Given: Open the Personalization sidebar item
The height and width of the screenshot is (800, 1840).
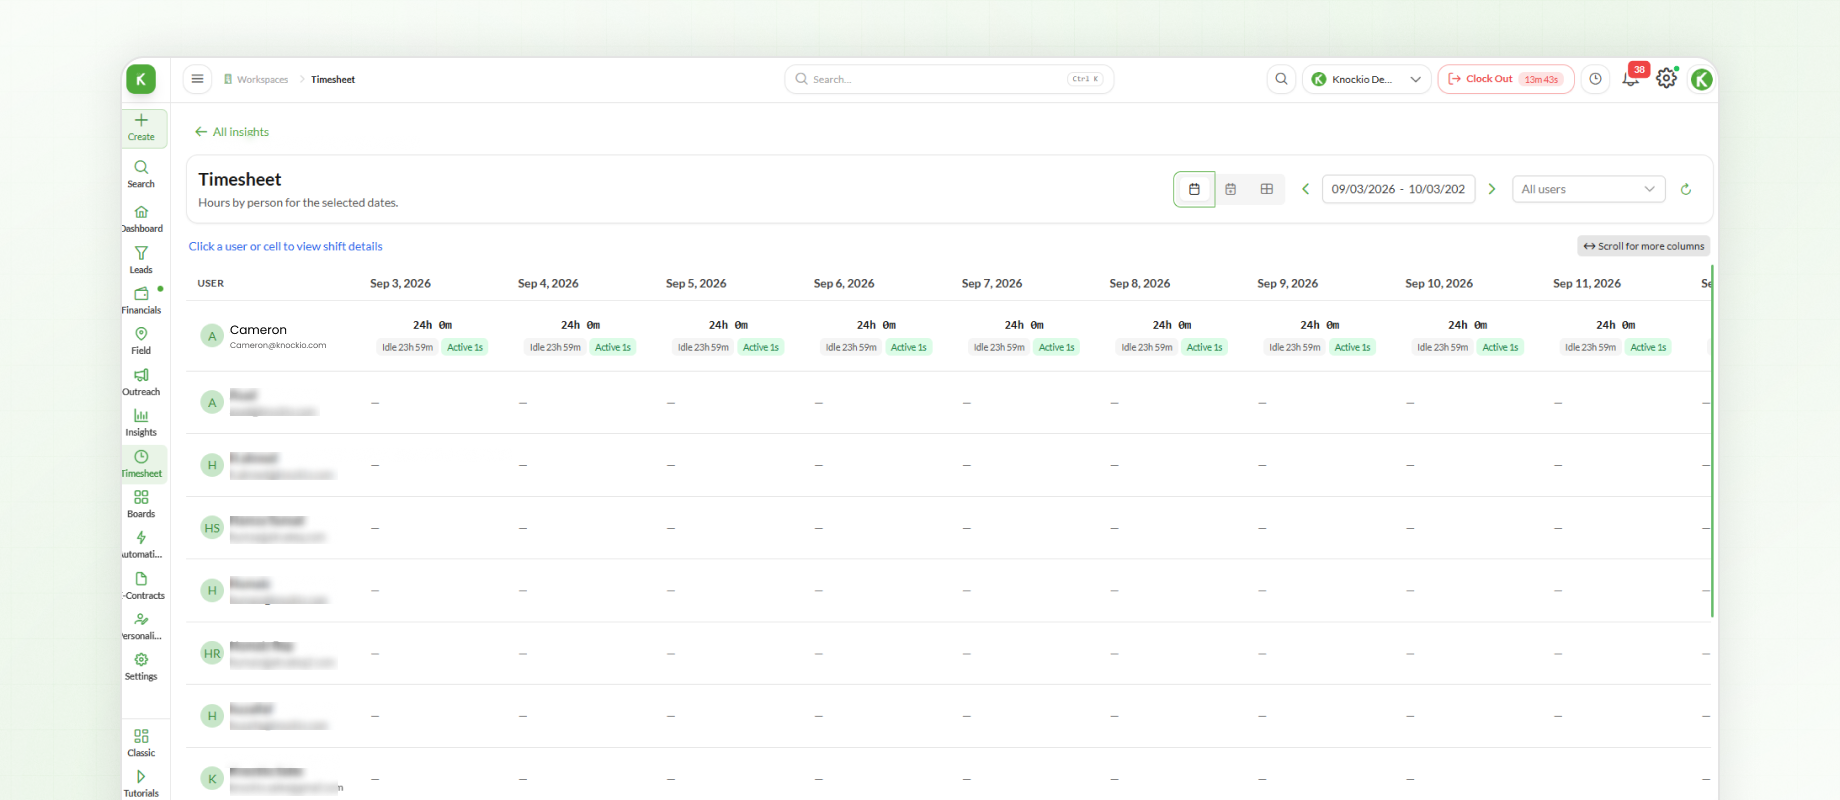Looking at the screenshot, I should (x=141, y=626).
